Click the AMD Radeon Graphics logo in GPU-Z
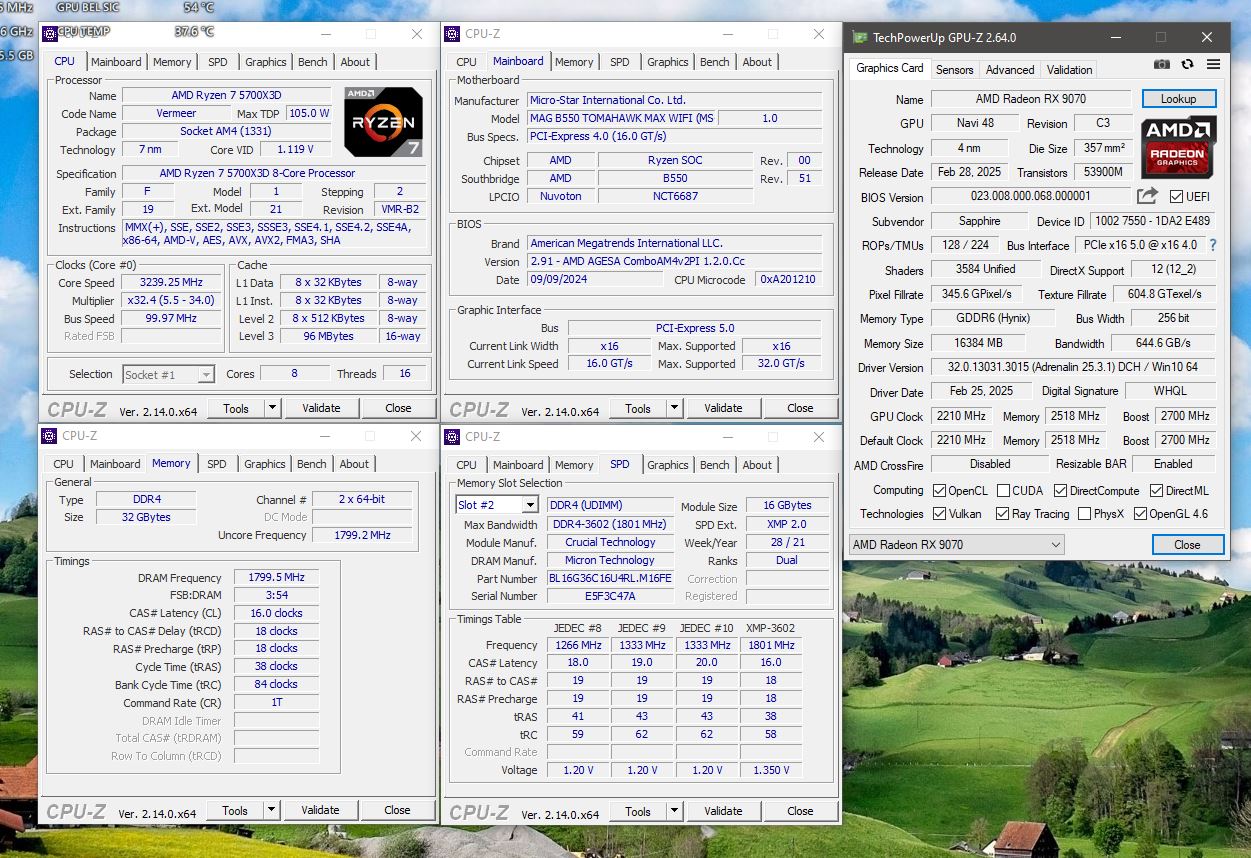Screen dimensions: 1251x858 (1179, 147)
